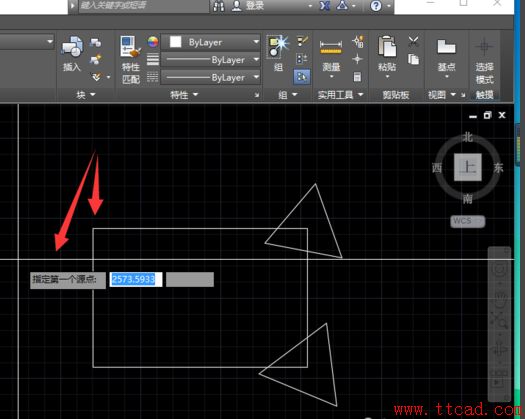Click the 登录 sign-in button

click(x=248, y=6)
